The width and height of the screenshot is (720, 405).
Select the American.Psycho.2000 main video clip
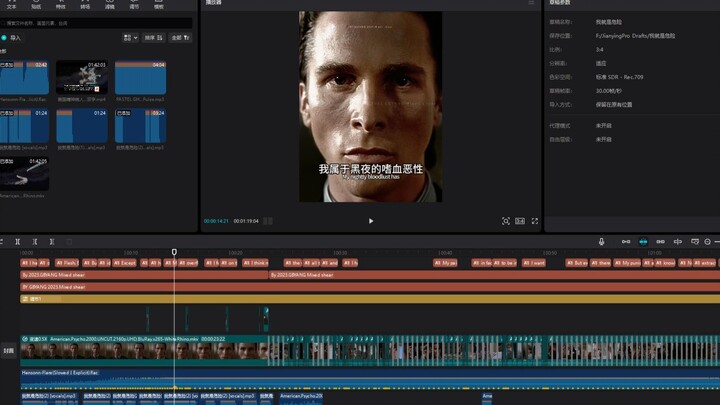pos(144,351)
